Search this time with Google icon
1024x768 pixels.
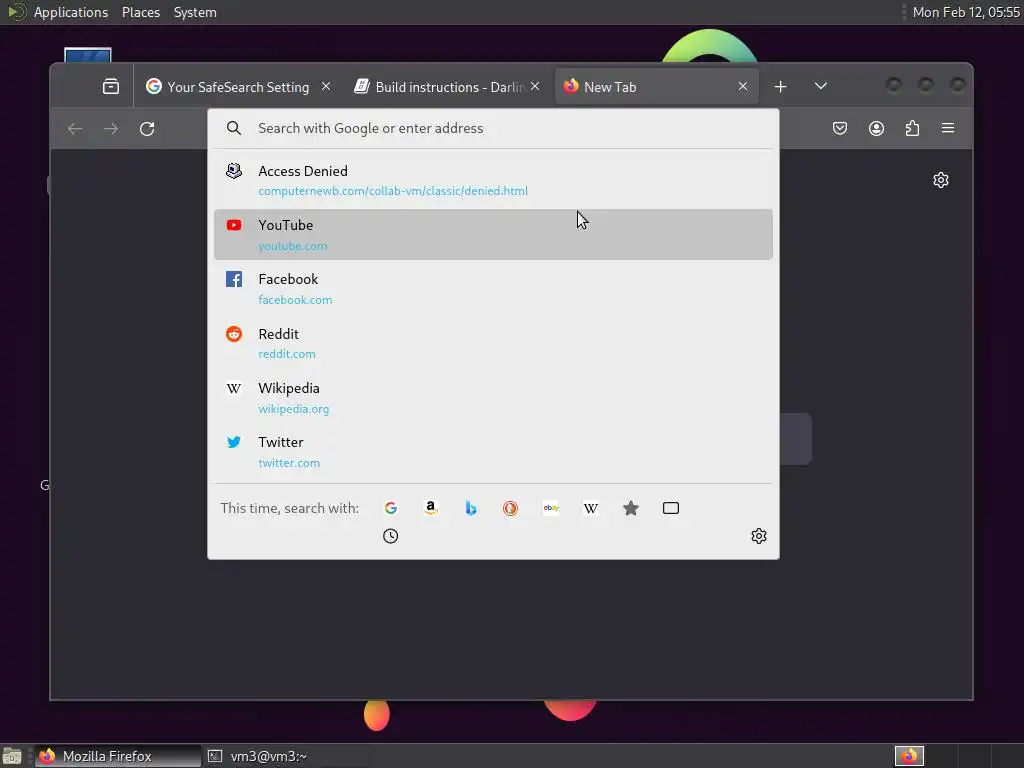coord(391,508)
